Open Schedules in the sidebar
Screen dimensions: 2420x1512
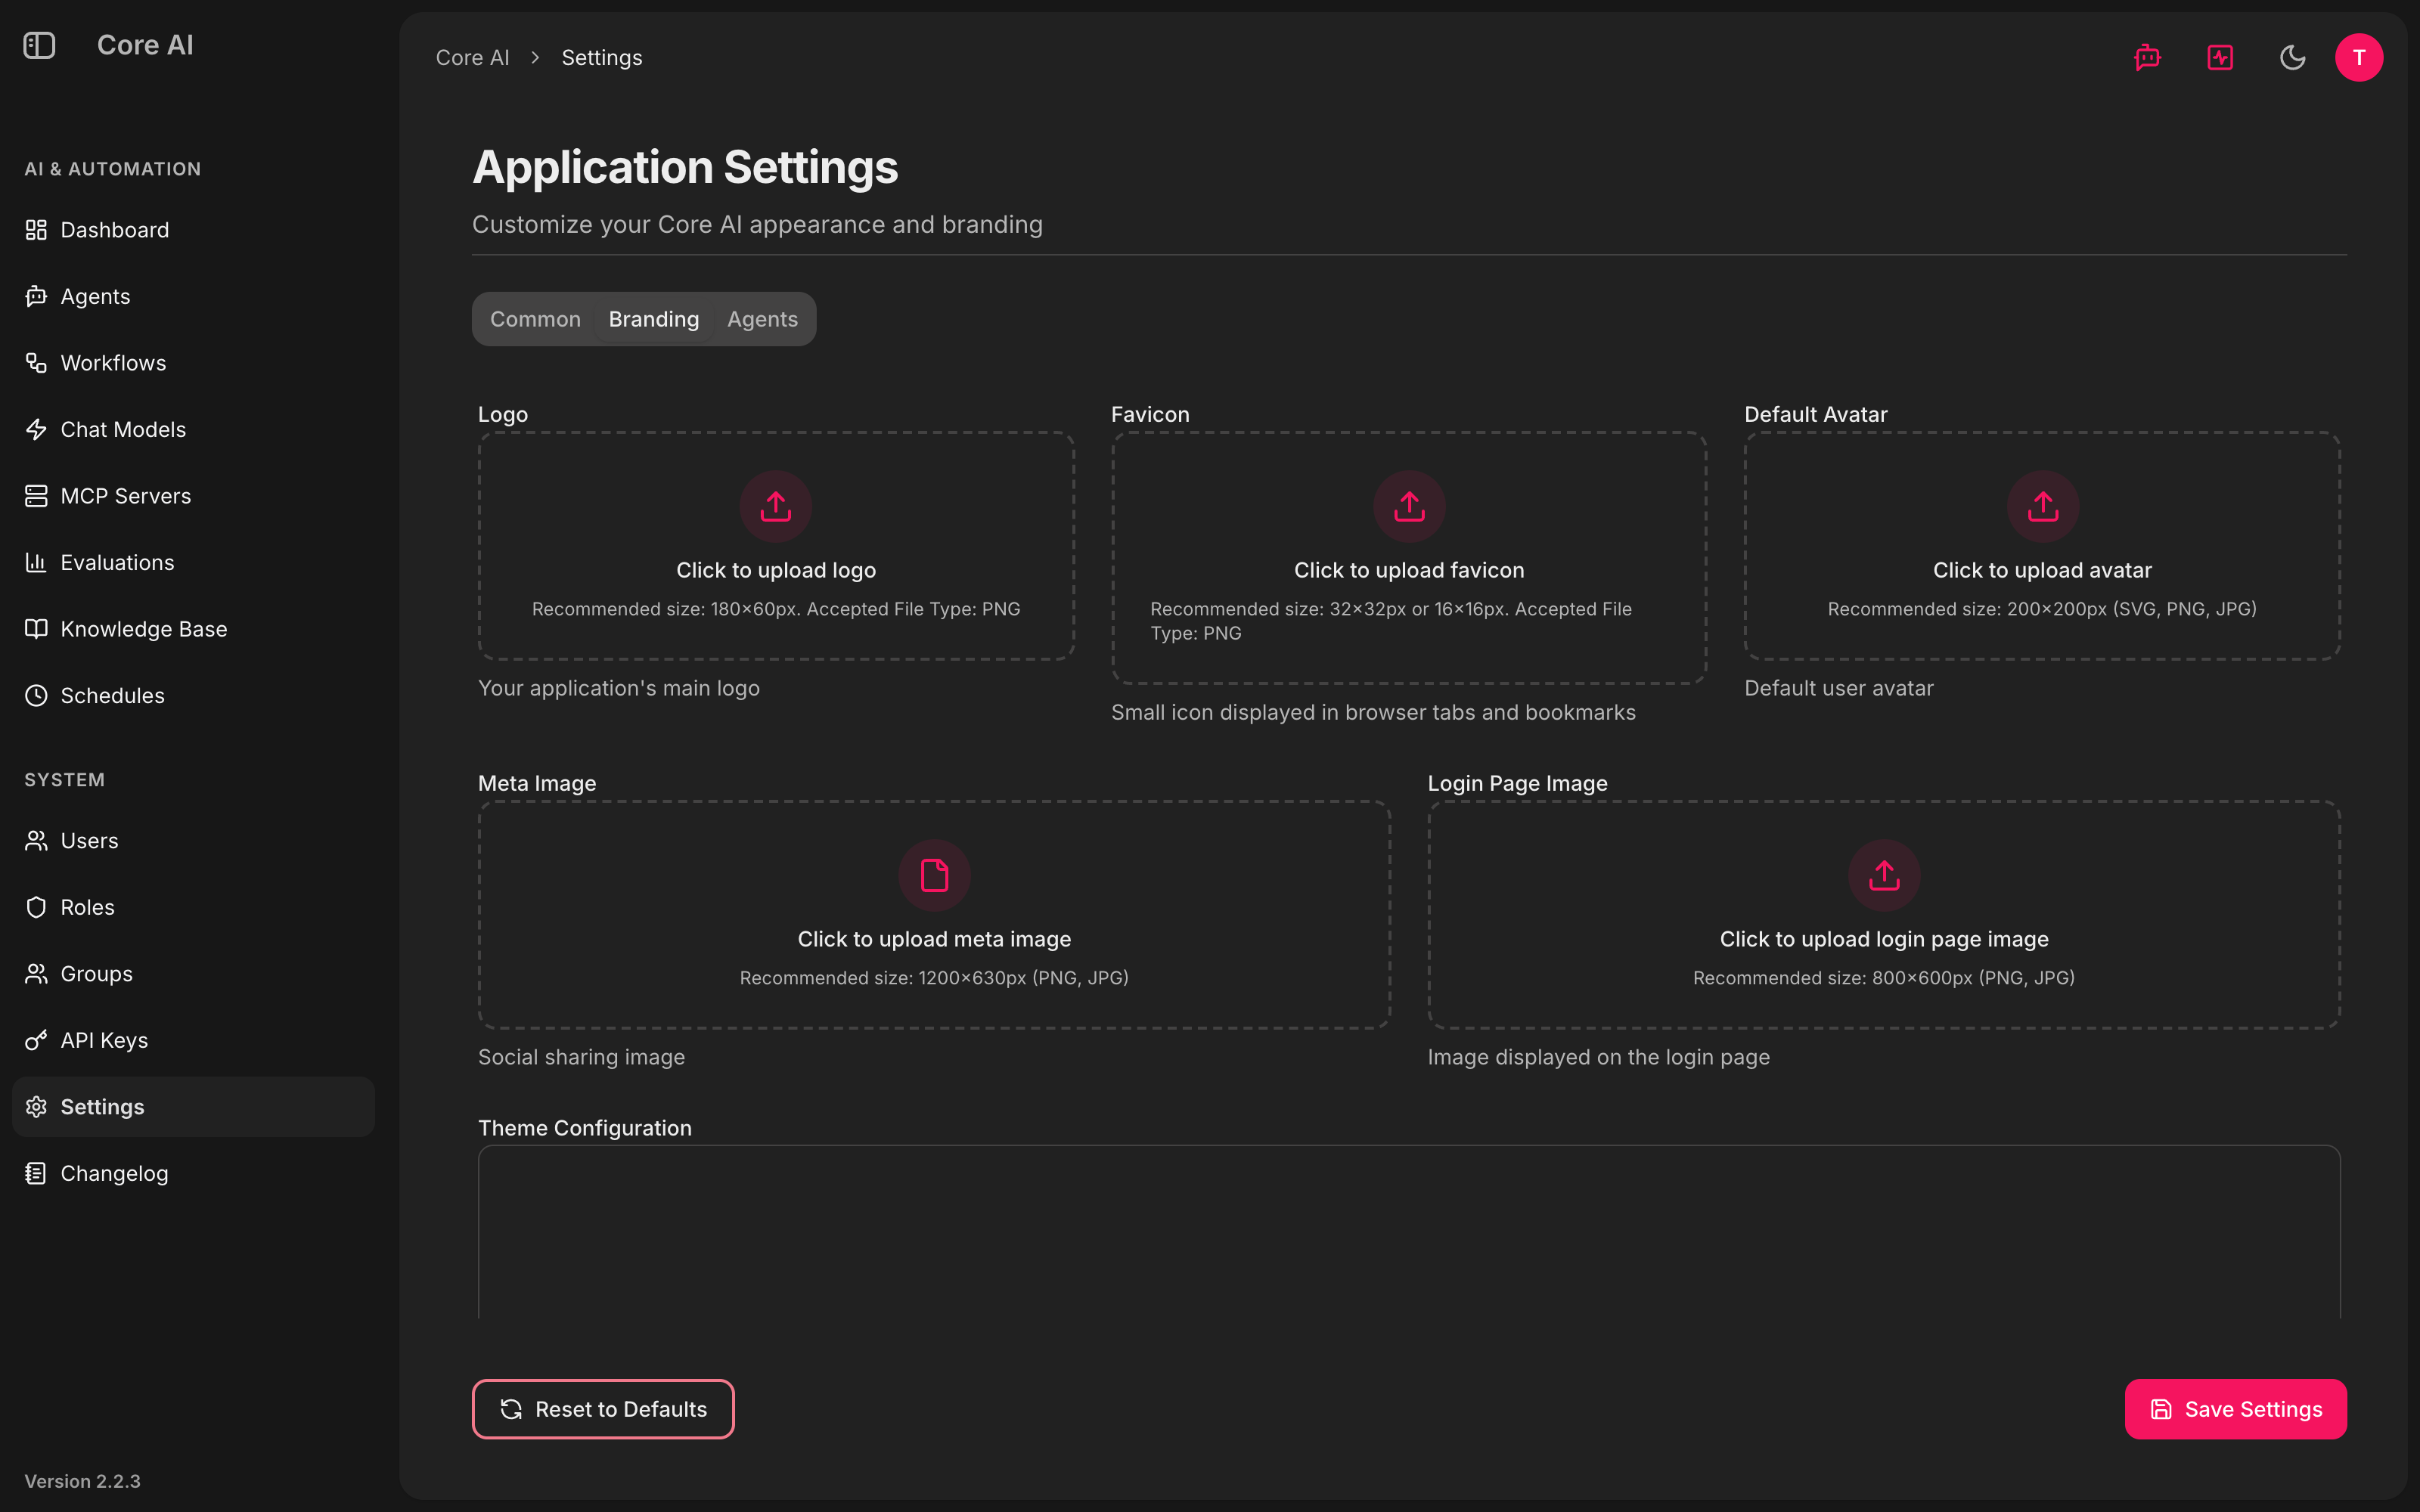pyautogui.click(x=193, y=695)
